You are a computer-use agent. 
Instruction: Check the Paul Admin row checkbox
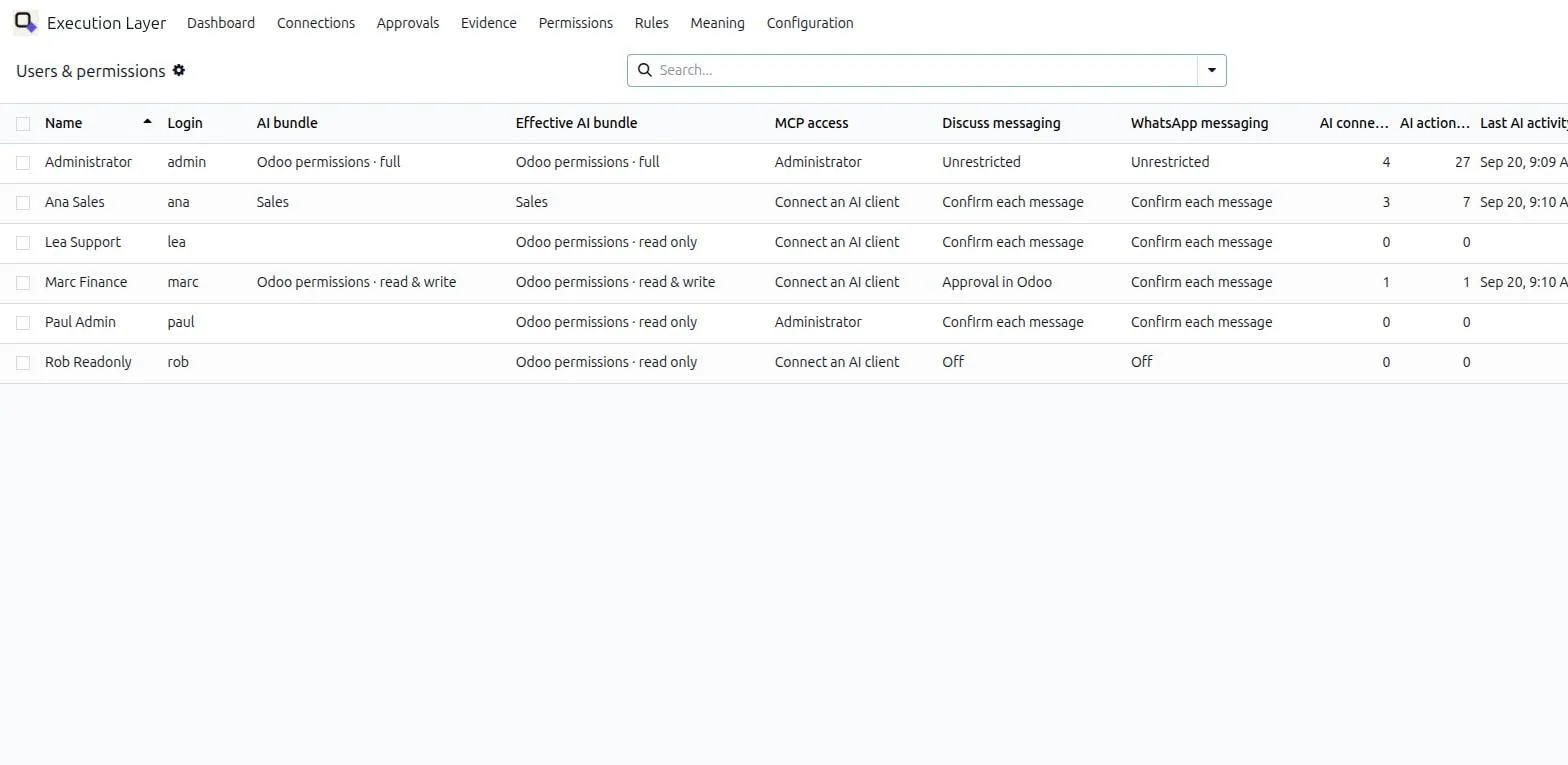(23, 322)
